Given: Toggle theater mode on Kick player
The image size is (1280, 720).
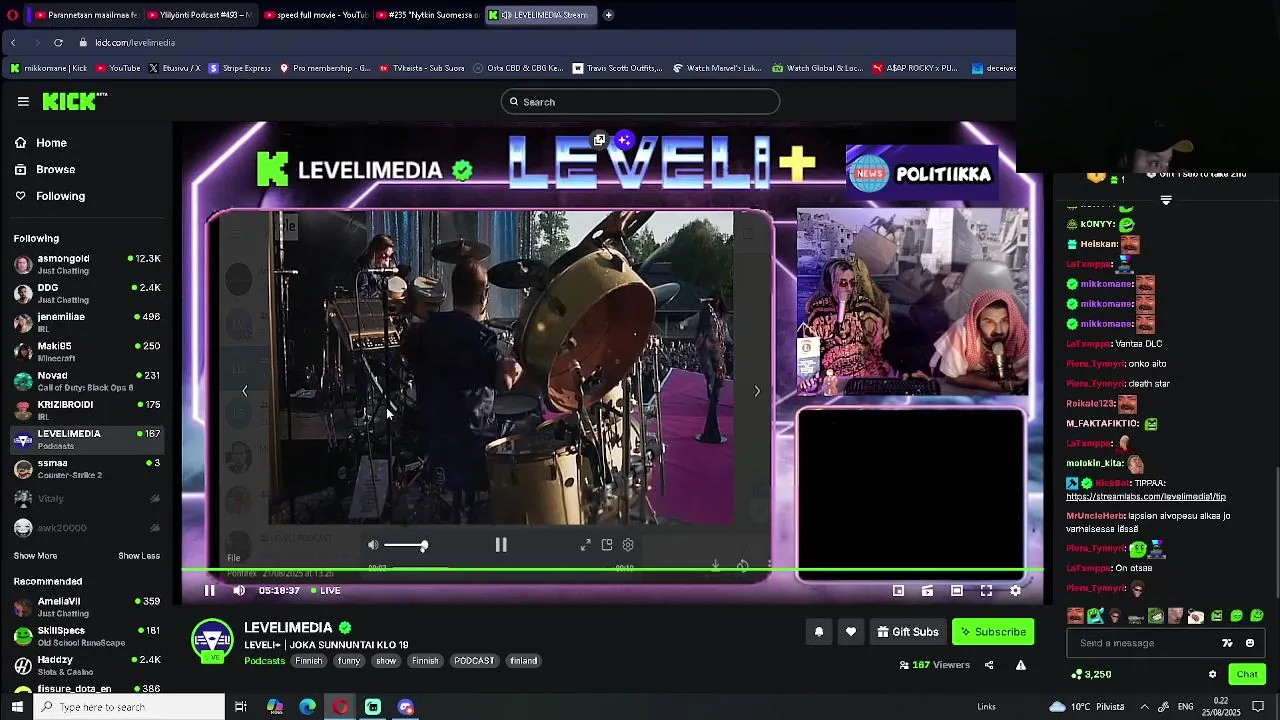Looking at the screenshot, I should click(x=957, y=591).
